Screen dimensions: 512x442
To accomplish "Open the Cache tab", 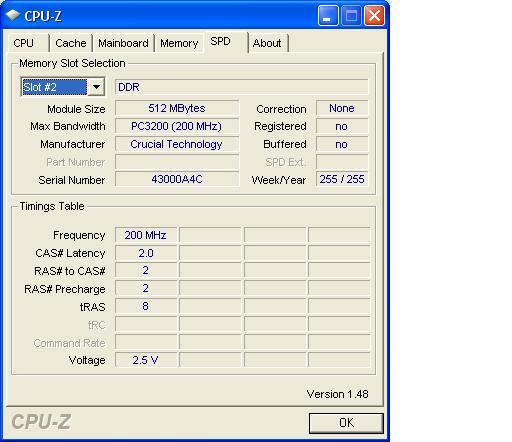I will pyautogui.click(x=71, y=43).
